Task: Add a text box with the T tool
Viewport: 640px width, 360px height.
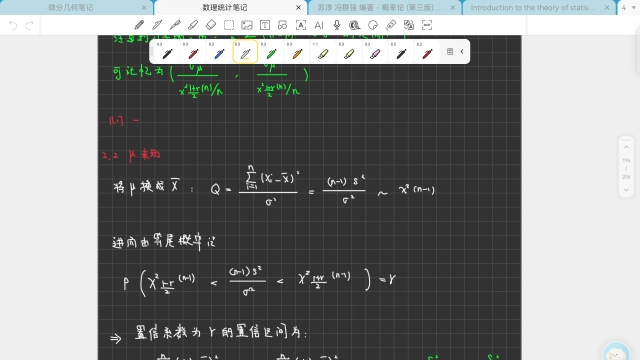Action: click(265, 25)
